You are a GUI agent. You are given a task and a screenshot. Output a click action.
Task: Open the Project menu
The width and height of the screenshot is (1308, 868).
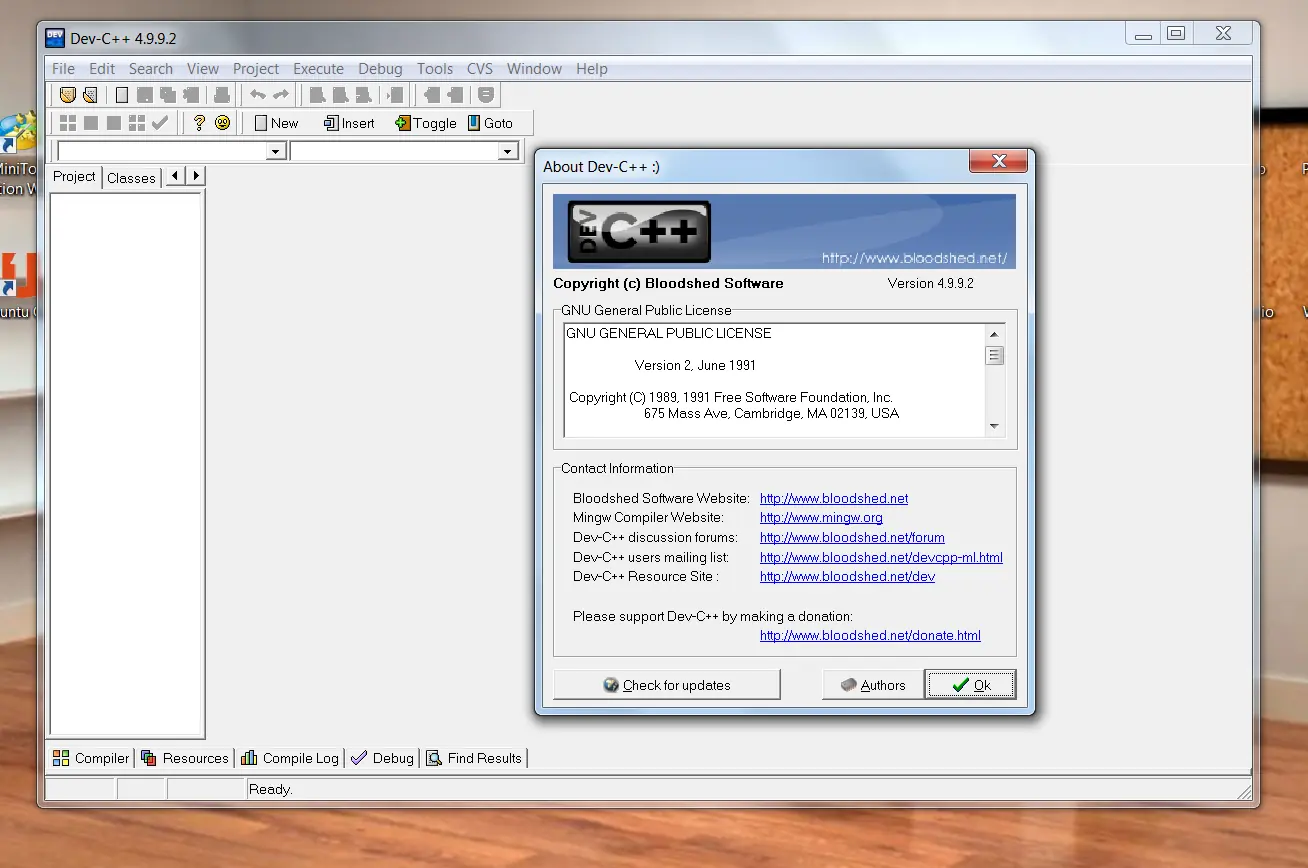(x=256, y=69)
